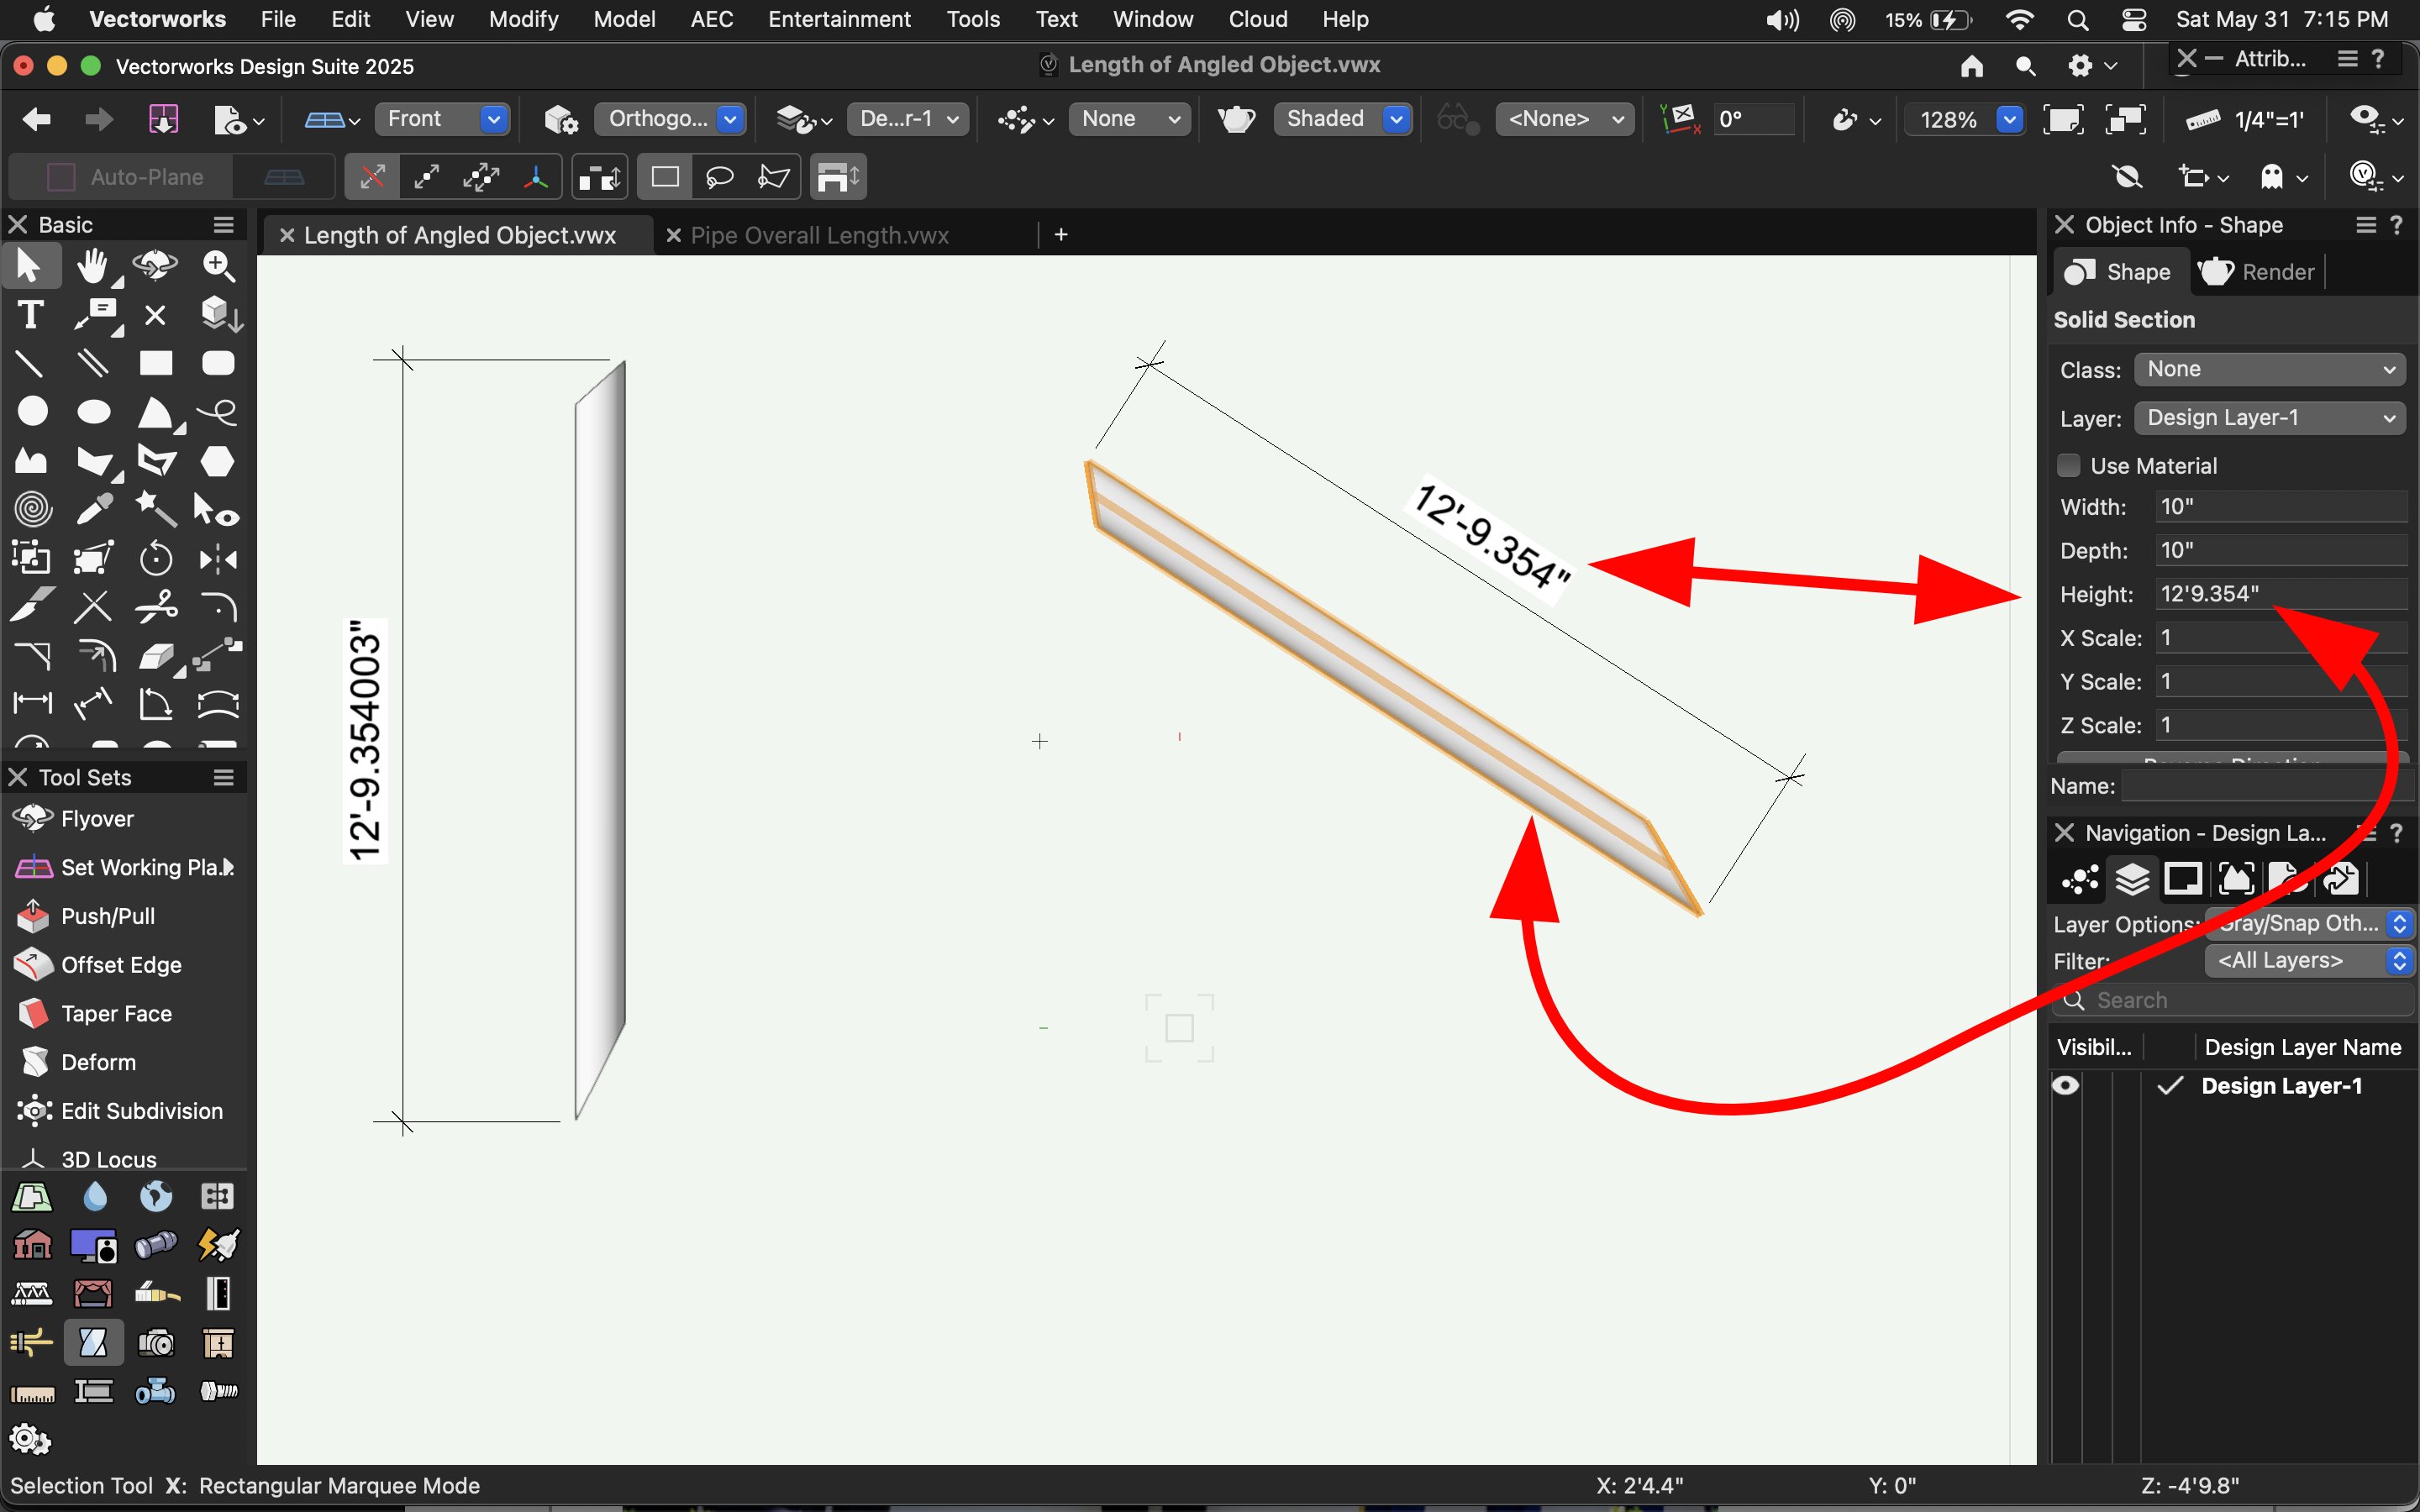Select the Push/Pull tool entry
The height and width of the screenshot is (1512, 2420).
coord(108,916)
